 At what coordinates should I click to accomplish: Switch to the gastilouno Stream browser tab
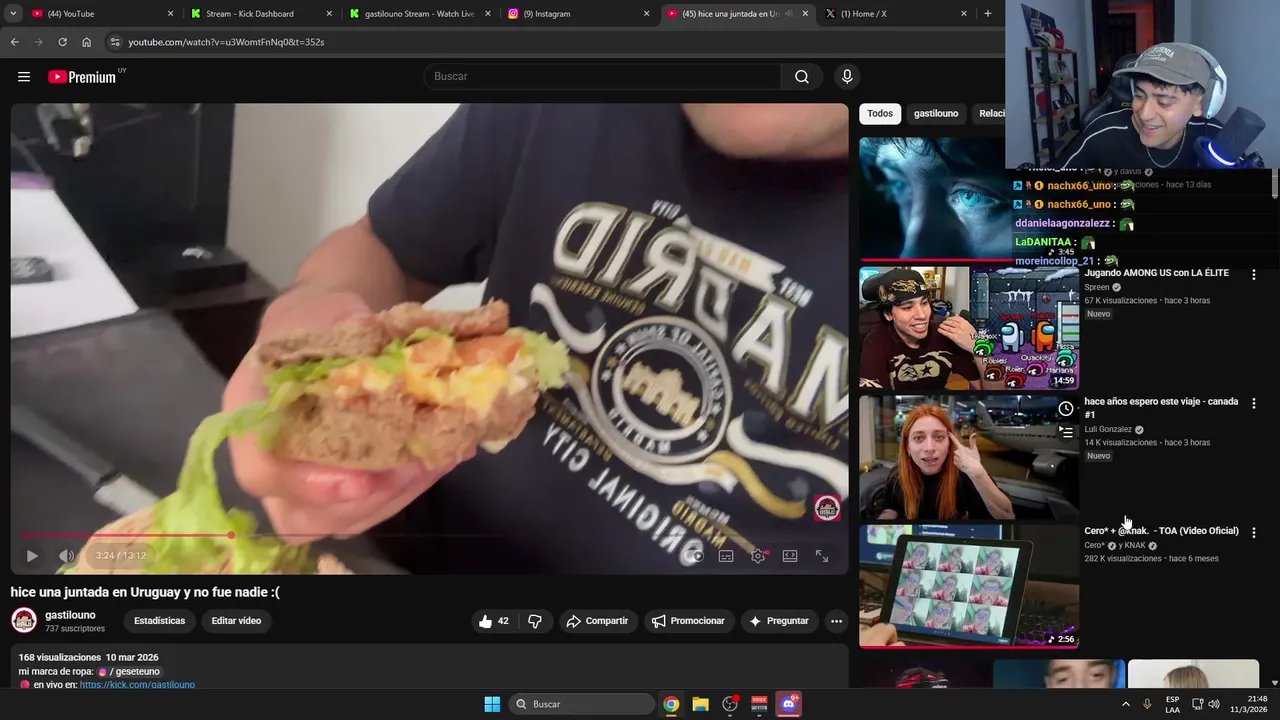[x=421, y=14]
